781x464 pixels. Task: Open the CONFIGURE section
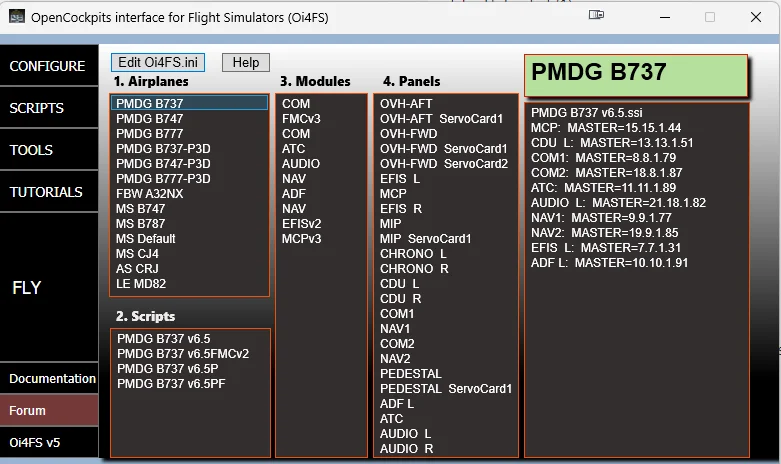49,66
